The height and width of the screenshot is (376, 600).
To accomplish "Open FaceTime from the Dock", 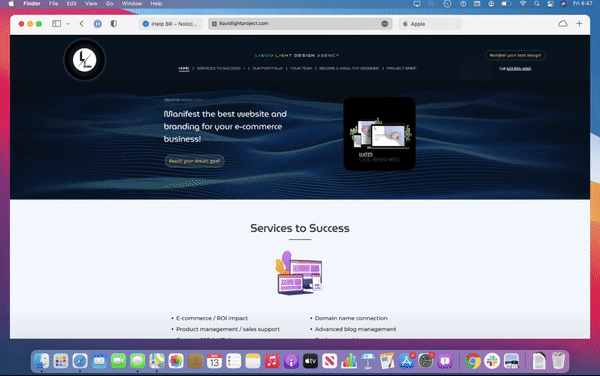I will coord(118,361).
